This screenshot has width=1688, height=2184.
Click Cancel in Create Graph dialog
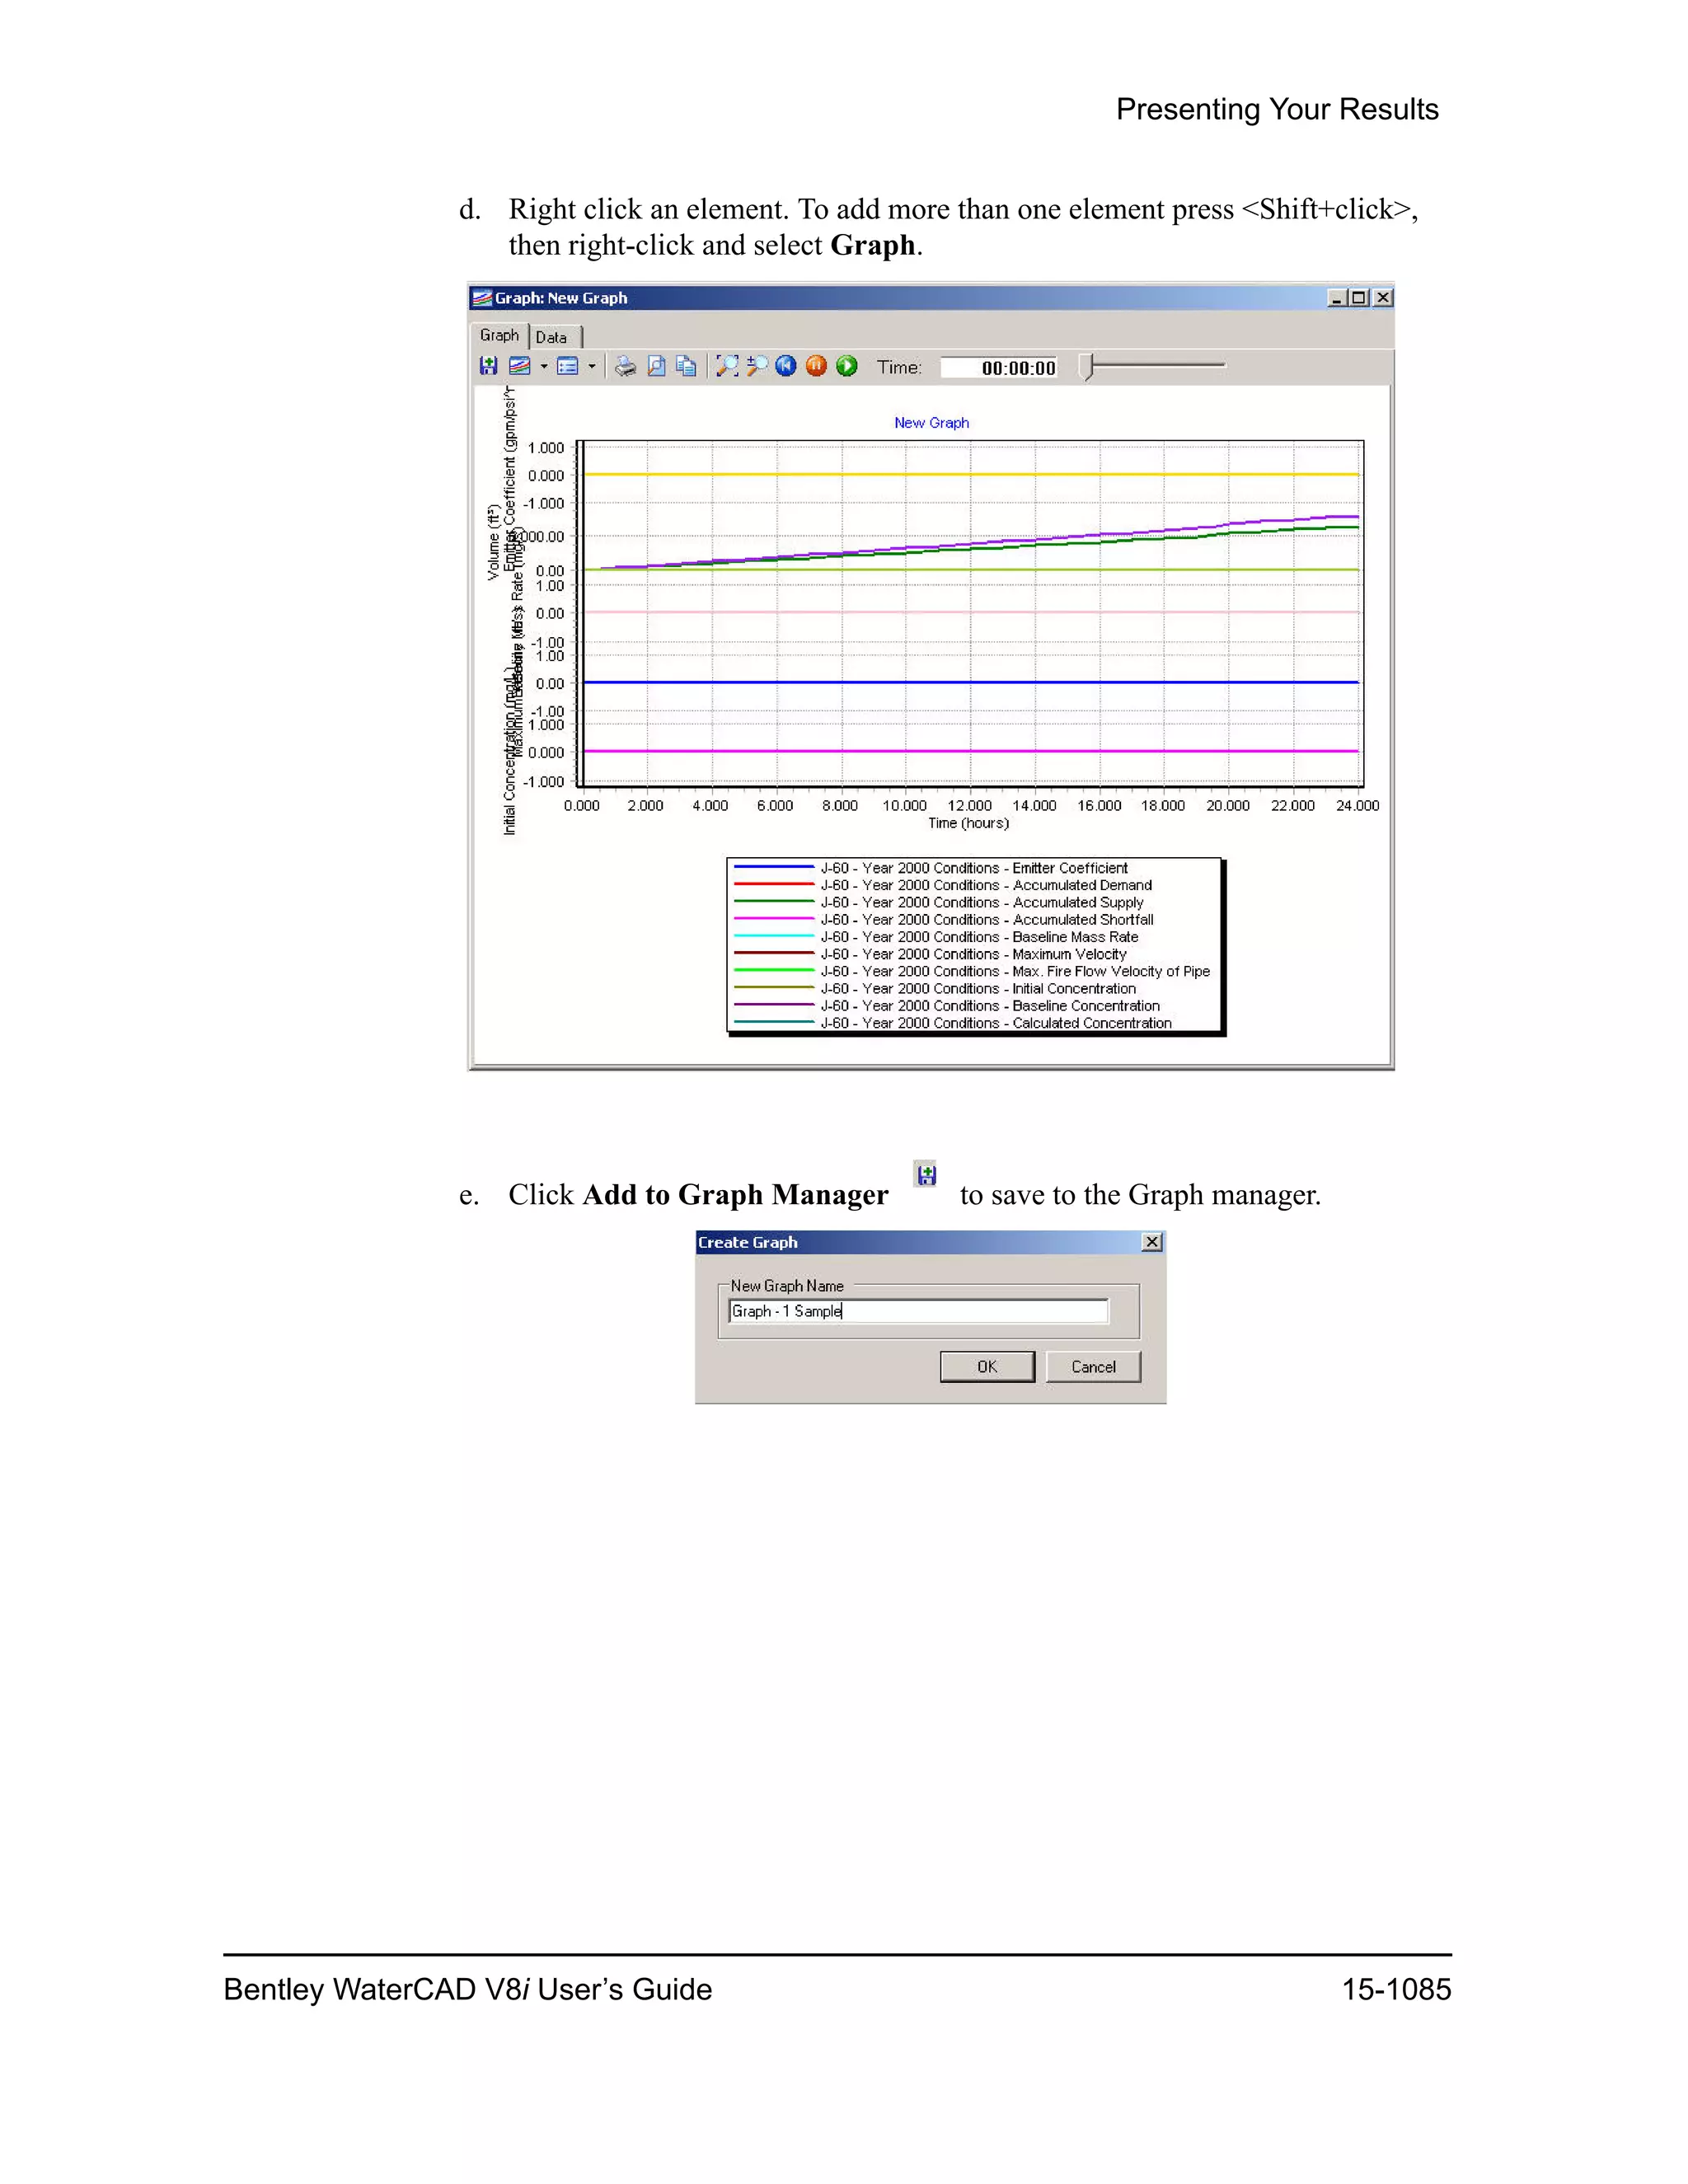(x=1093, y=1367)
